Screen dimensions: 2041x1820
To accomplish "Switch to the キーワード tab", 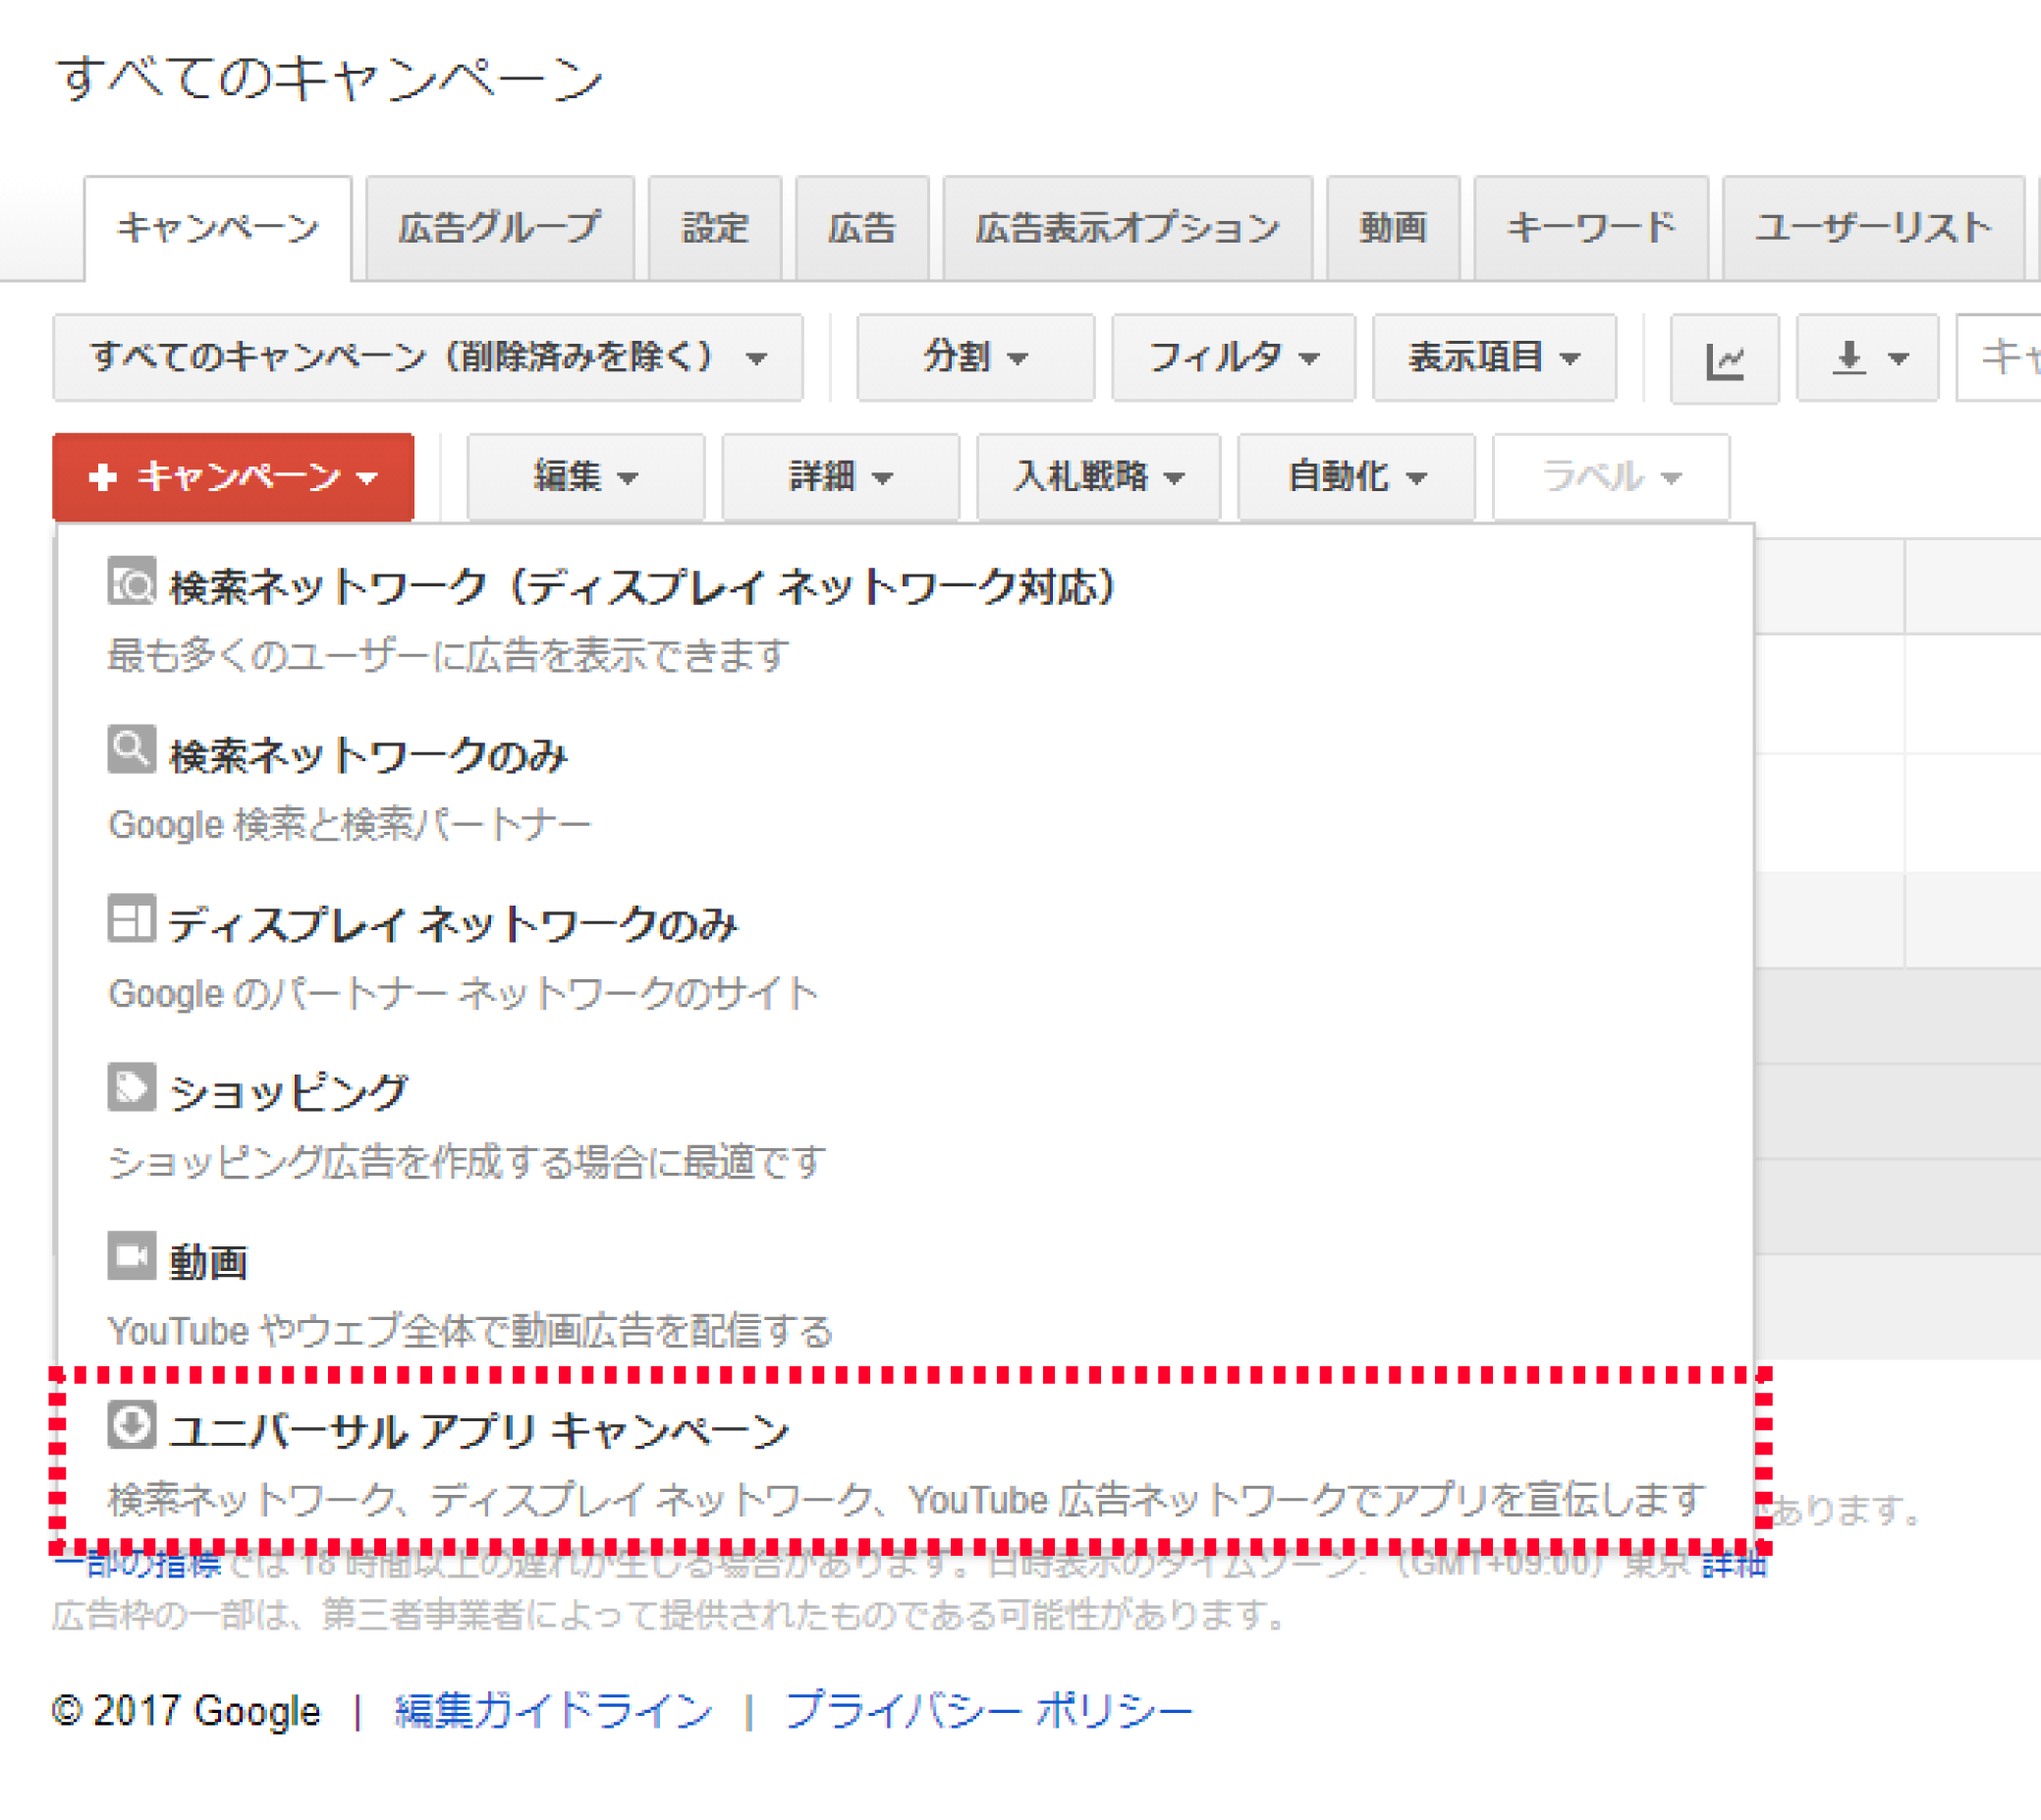I will point(1591,228).
